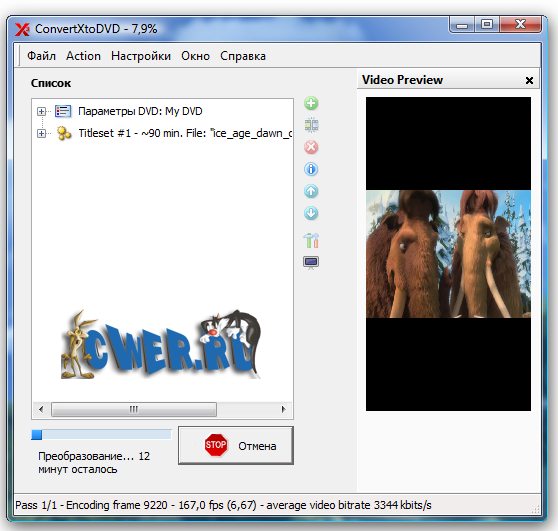Click the right scroll arrow in list
This screenshot has width=558, height=531.
[x=283, y=409]
